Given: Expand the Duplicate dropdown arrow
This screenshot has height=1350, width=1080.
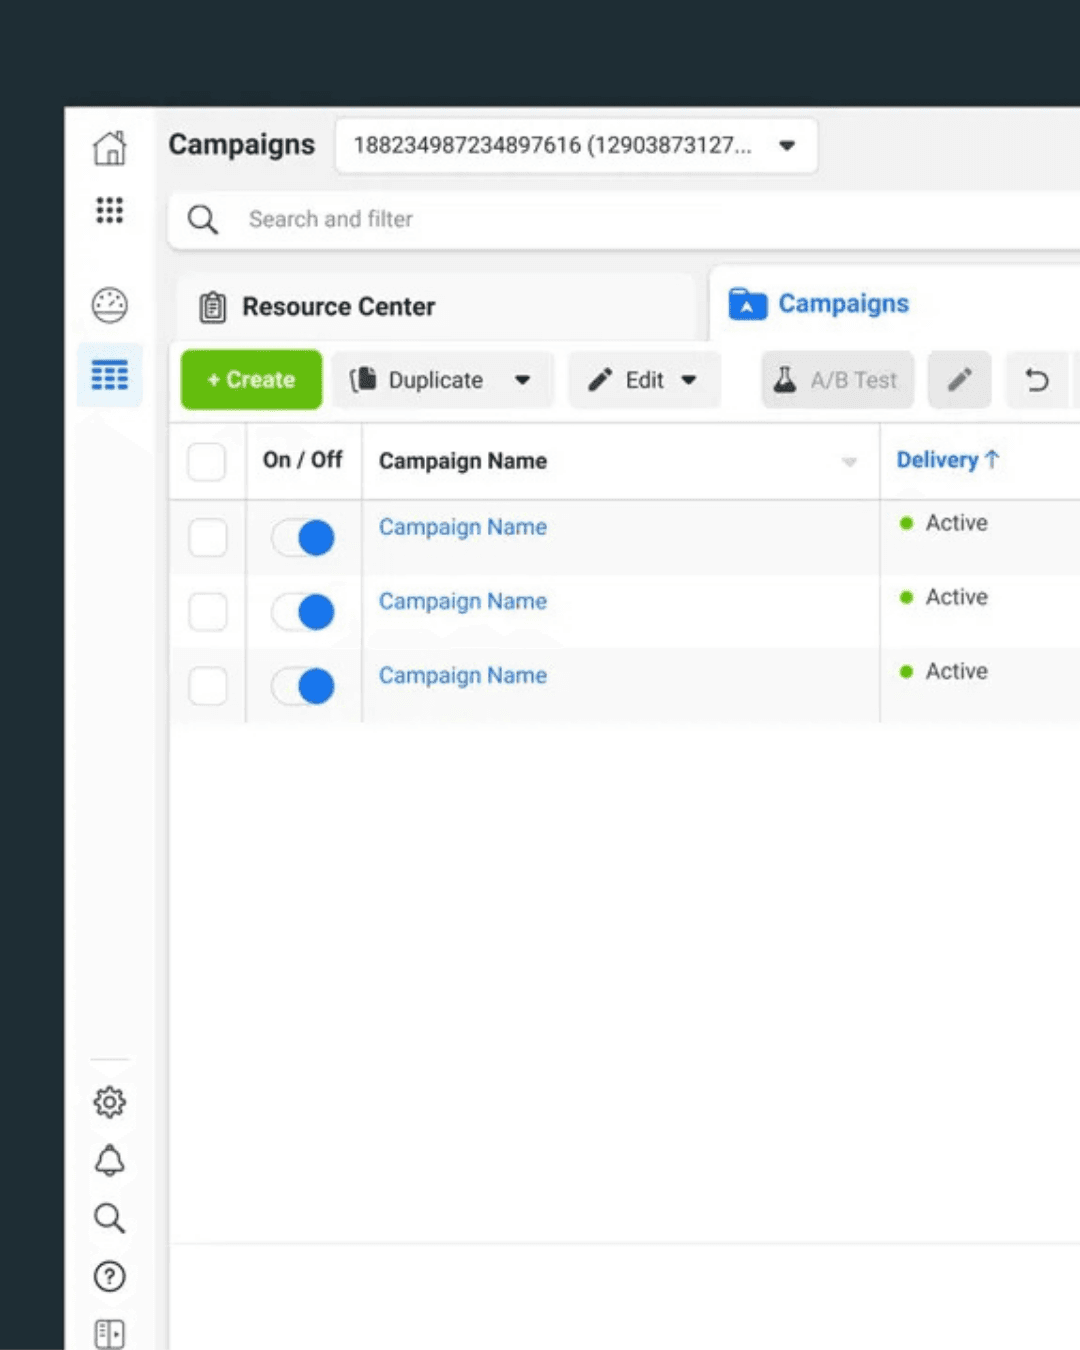Looking at the screenshot, I should [522, 380].
